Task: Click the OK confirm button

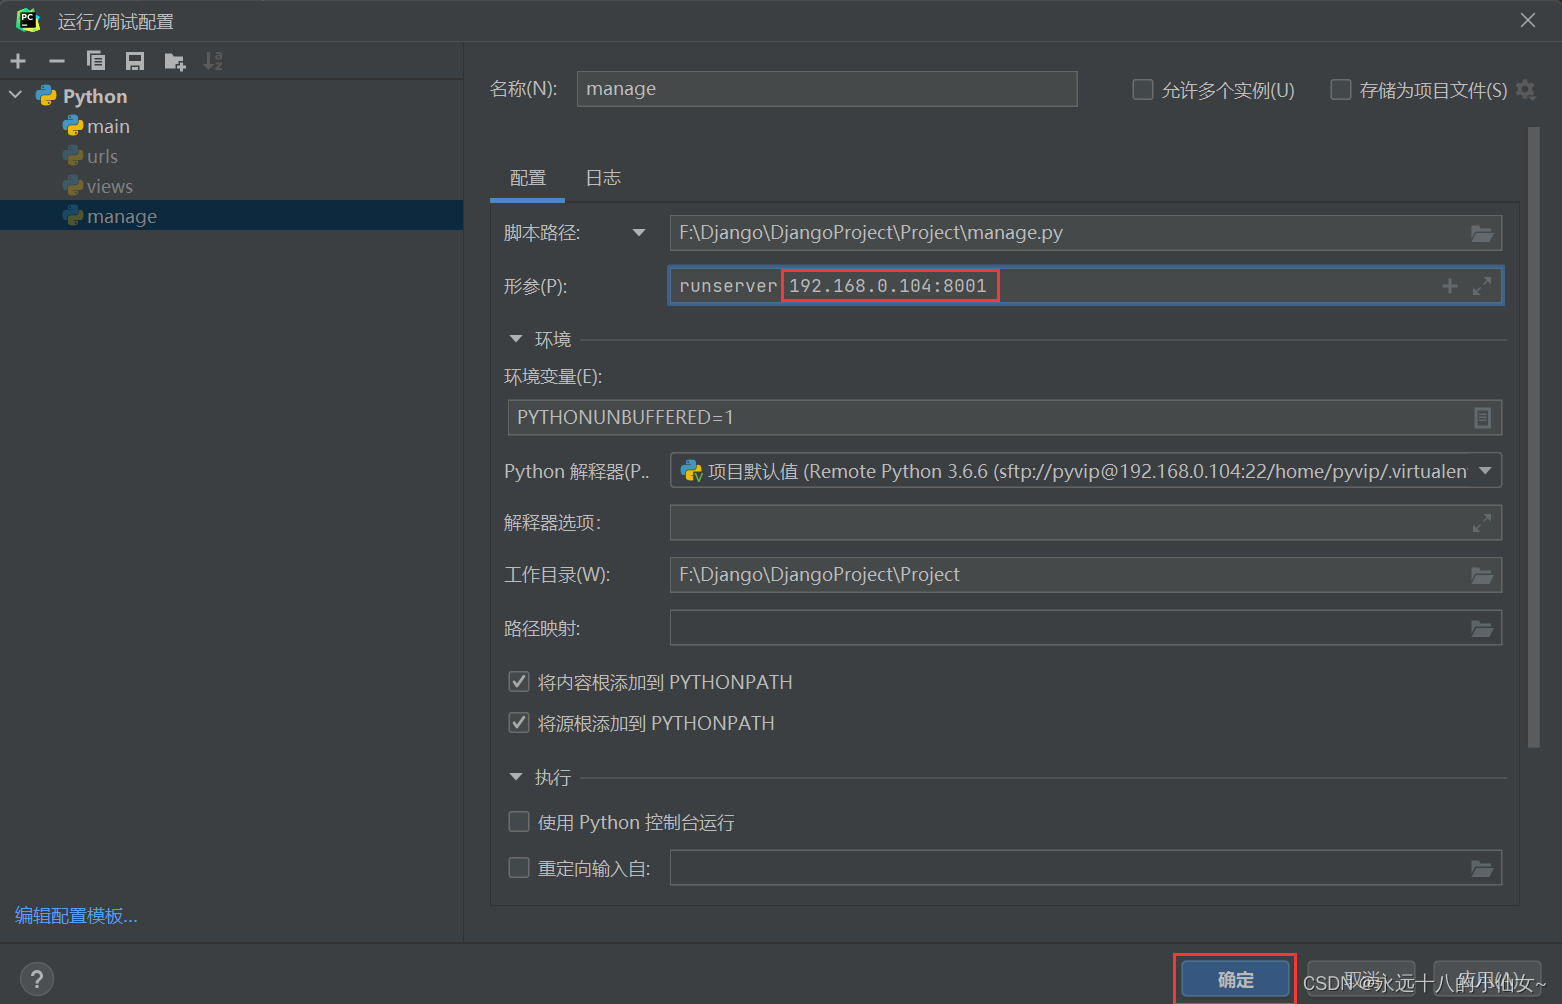Action: click(1235, 980)
